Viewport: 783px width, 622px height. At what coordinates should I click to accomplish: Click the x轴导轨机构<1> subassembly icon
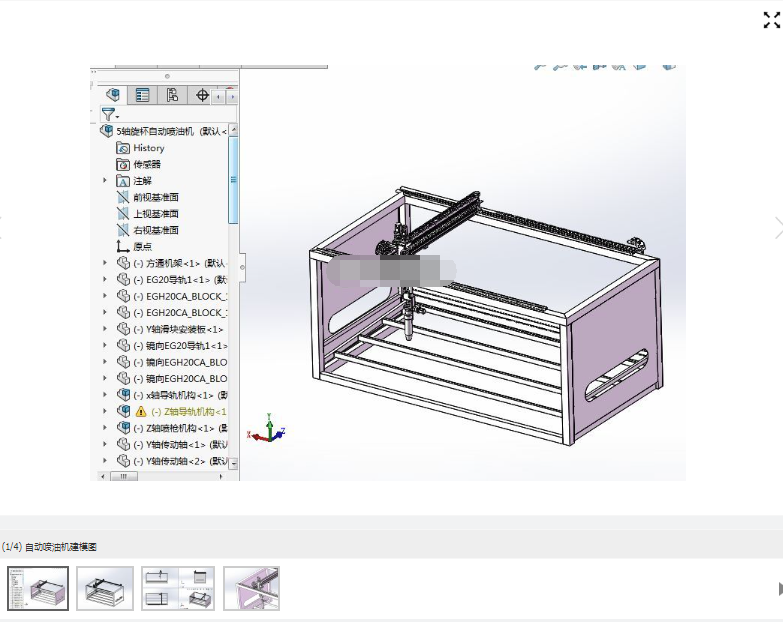click(123, 395)
